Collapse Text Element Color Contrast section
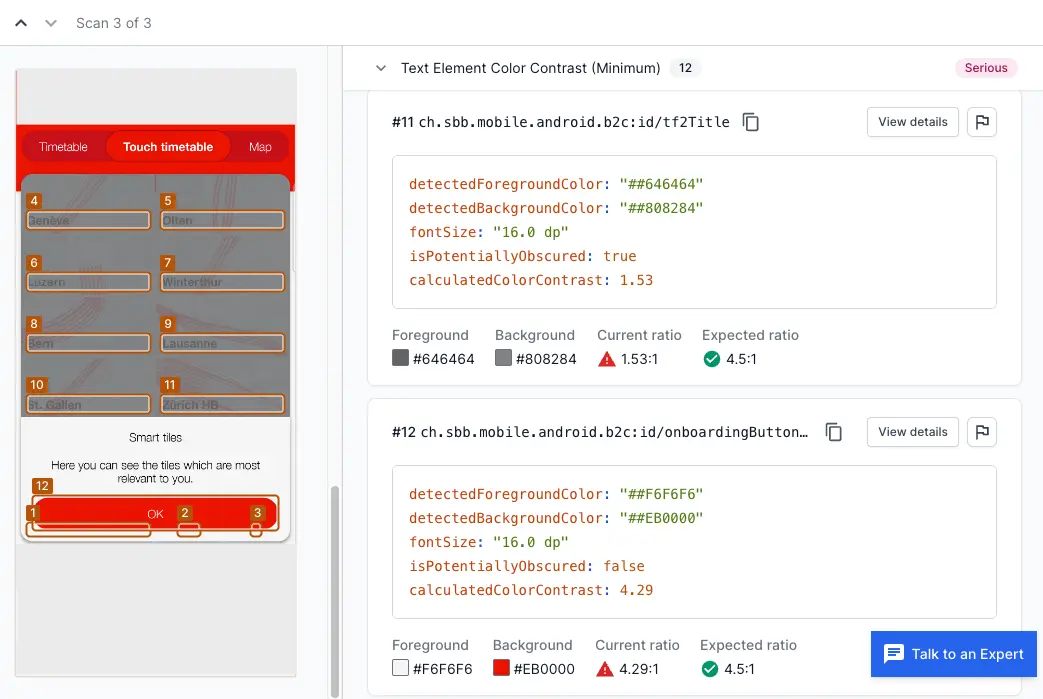 click(x=380, y=68)
